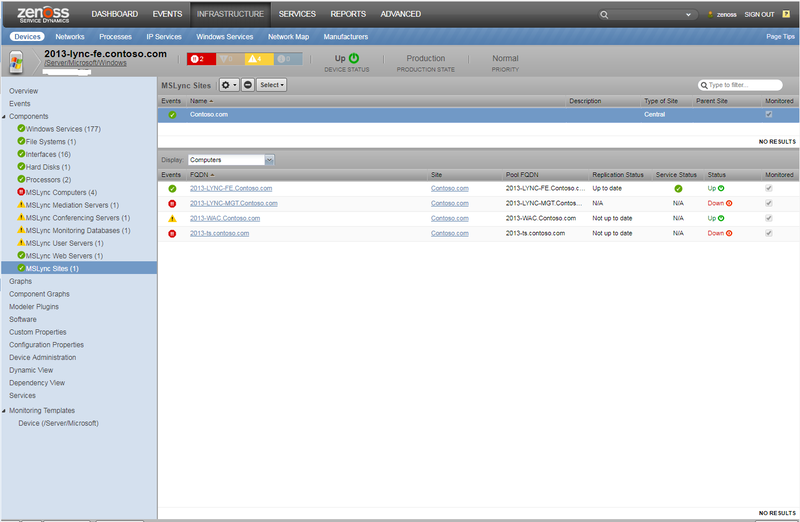Open the Reports top menu
Screen dimensions: 800x522
(x=348, y=14)
